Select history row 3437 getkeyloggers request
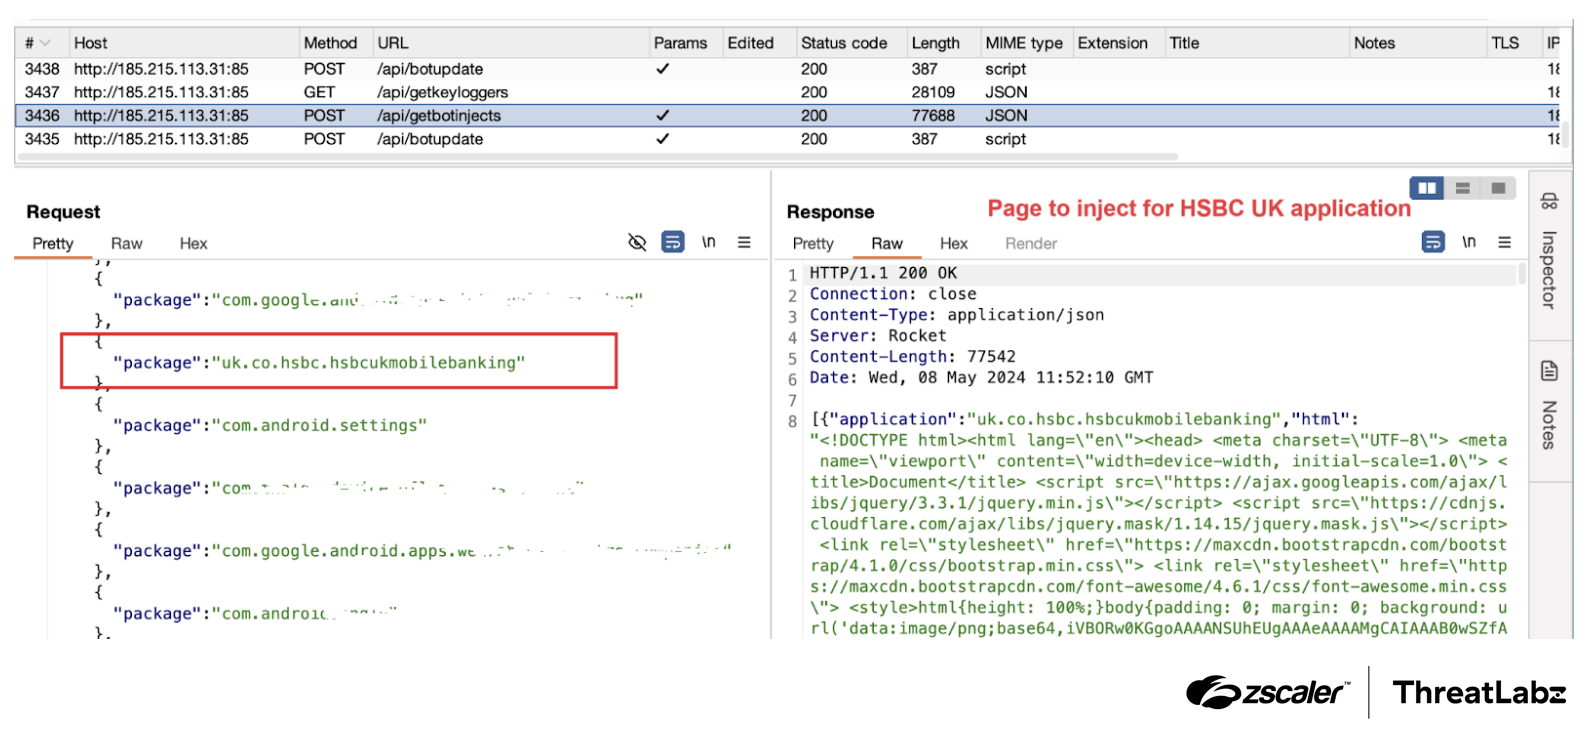Screen dimensions: 1592x734 pyautogui.click(x=790, y=92)
